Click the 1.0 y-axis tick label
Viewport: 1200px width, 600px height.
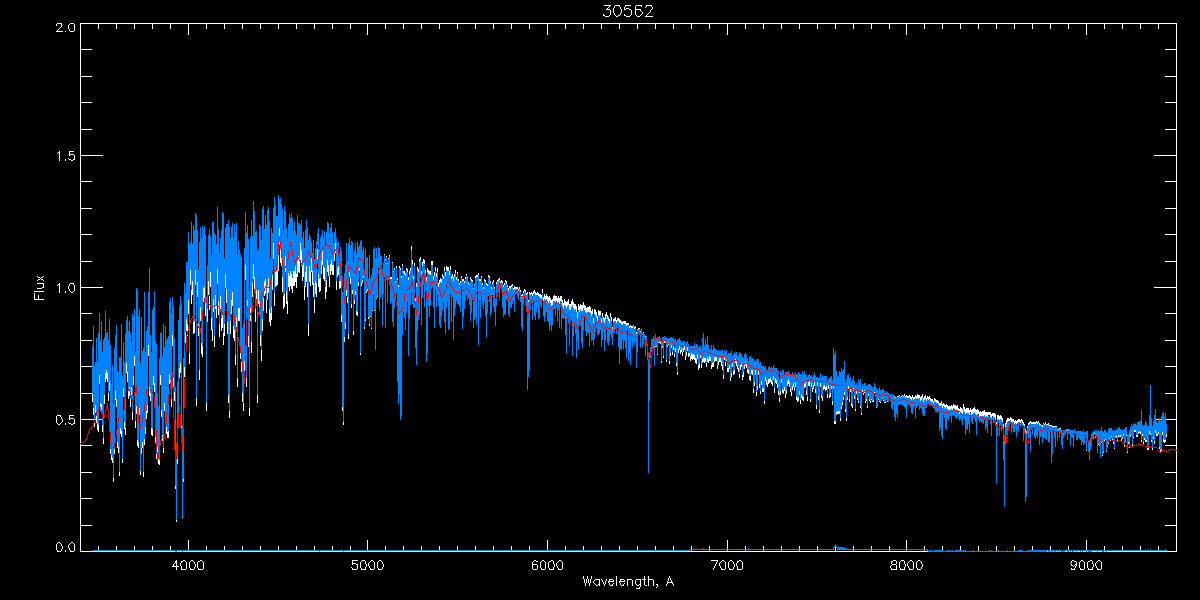(x=64, y=288)
